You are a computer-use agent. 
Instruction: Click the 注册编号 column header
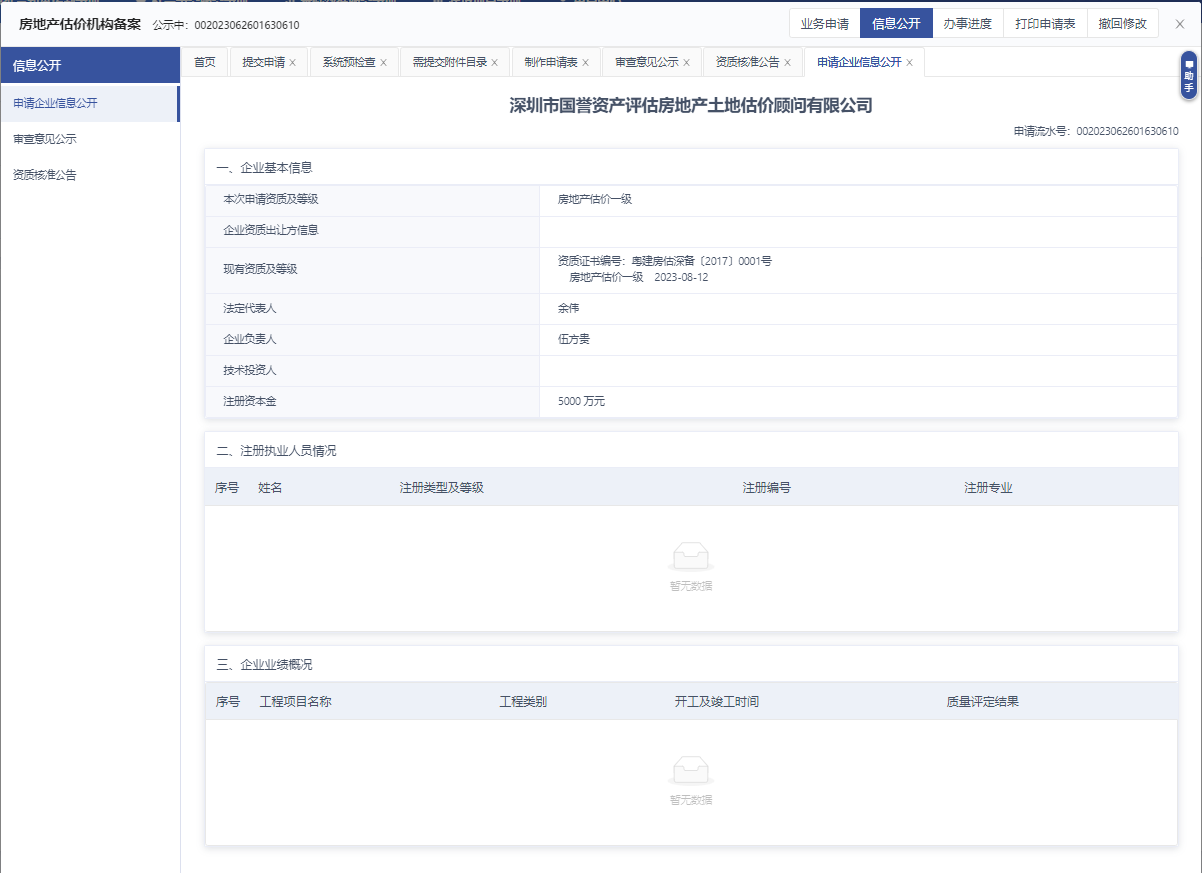(x=766, y=488)
